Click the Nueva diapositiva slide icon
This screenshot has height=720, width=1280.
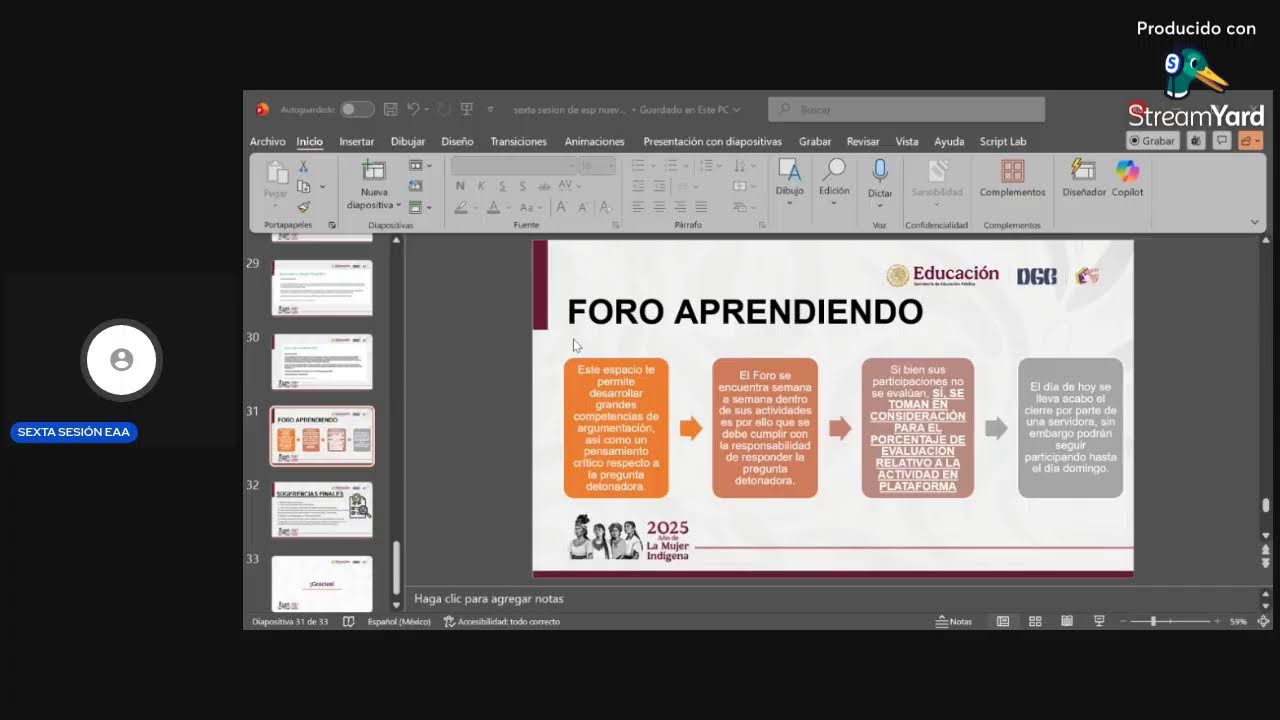tap(373, 170)
